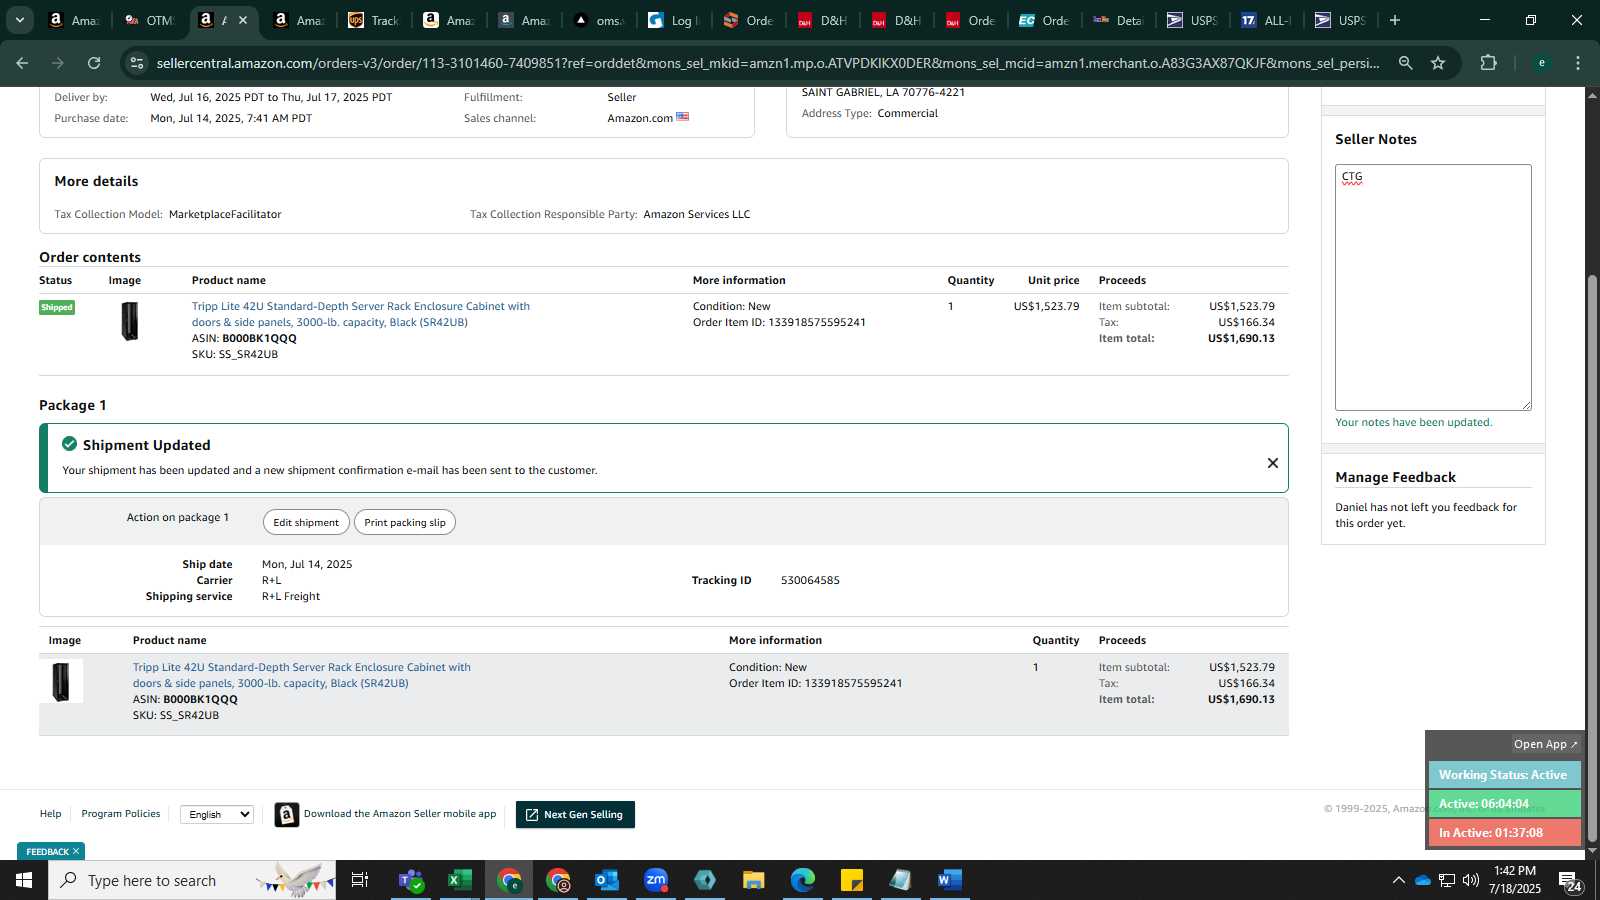The image size is (1600, 900).
Task: Click Working Status: Active indicator
Action: click(1503, 775)
